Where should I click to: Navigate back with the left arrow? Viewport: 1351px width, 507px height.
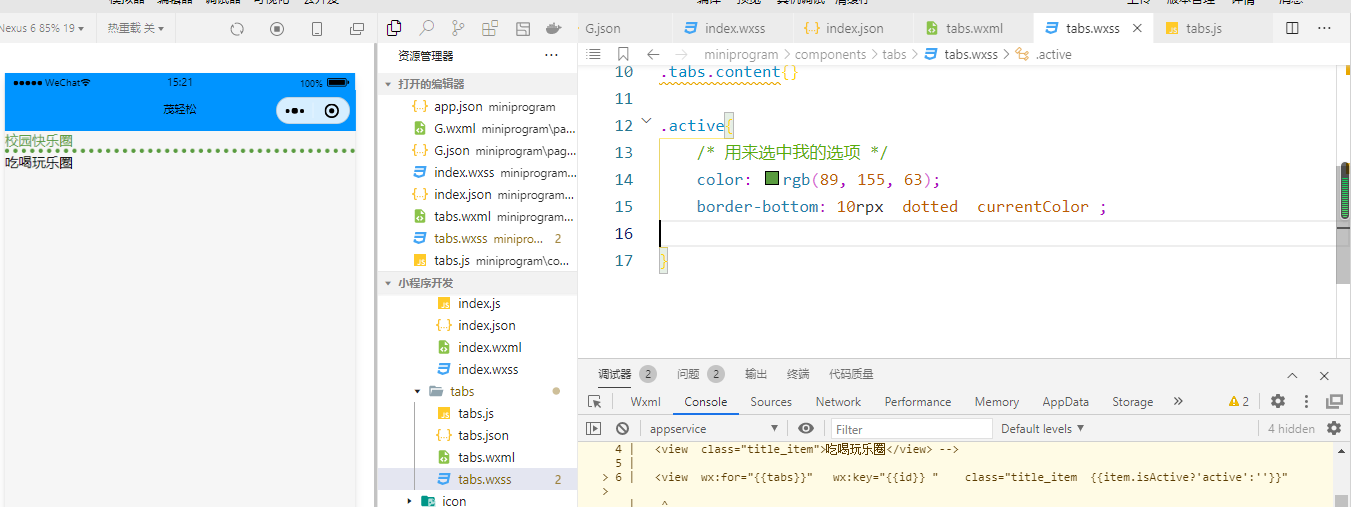pyautogui.click(x=653, y=54)
